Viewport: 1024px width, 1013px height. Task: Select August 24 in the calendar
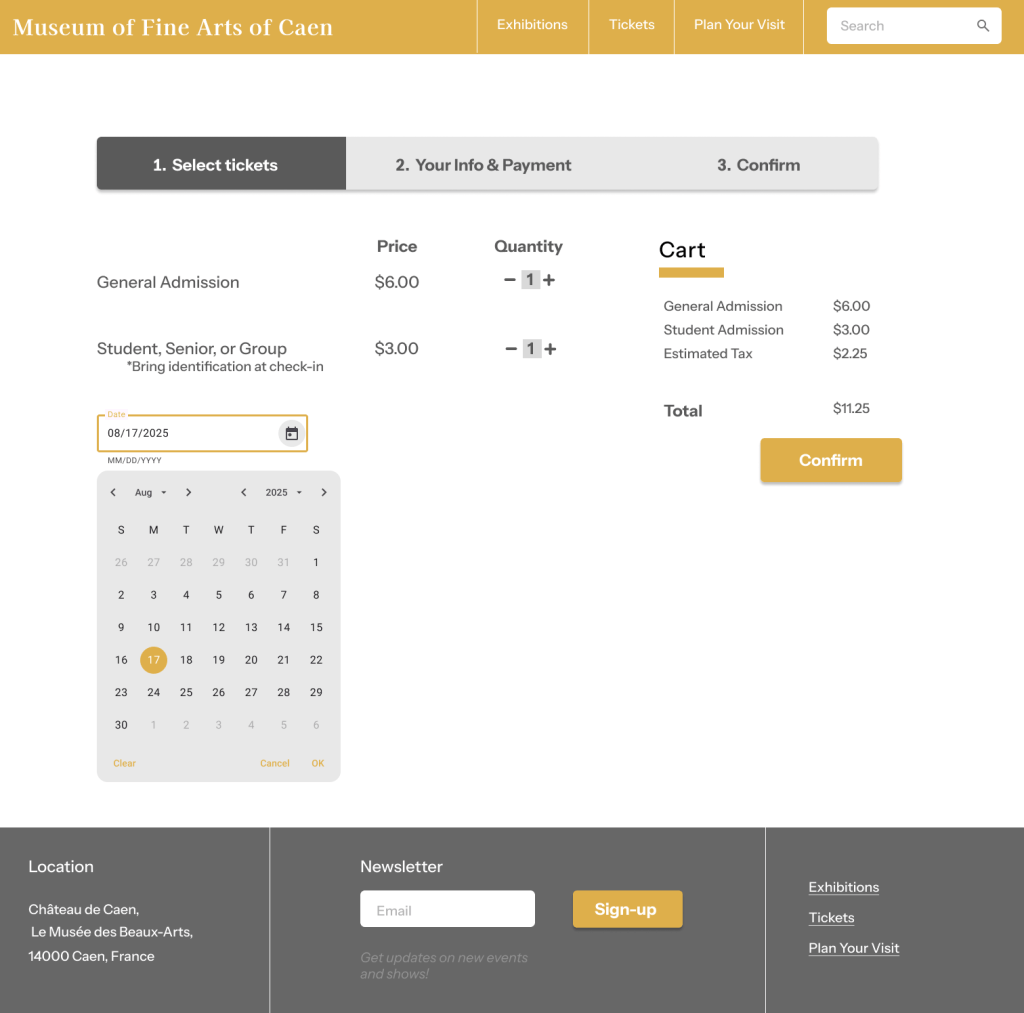click(x=154, y=692)
